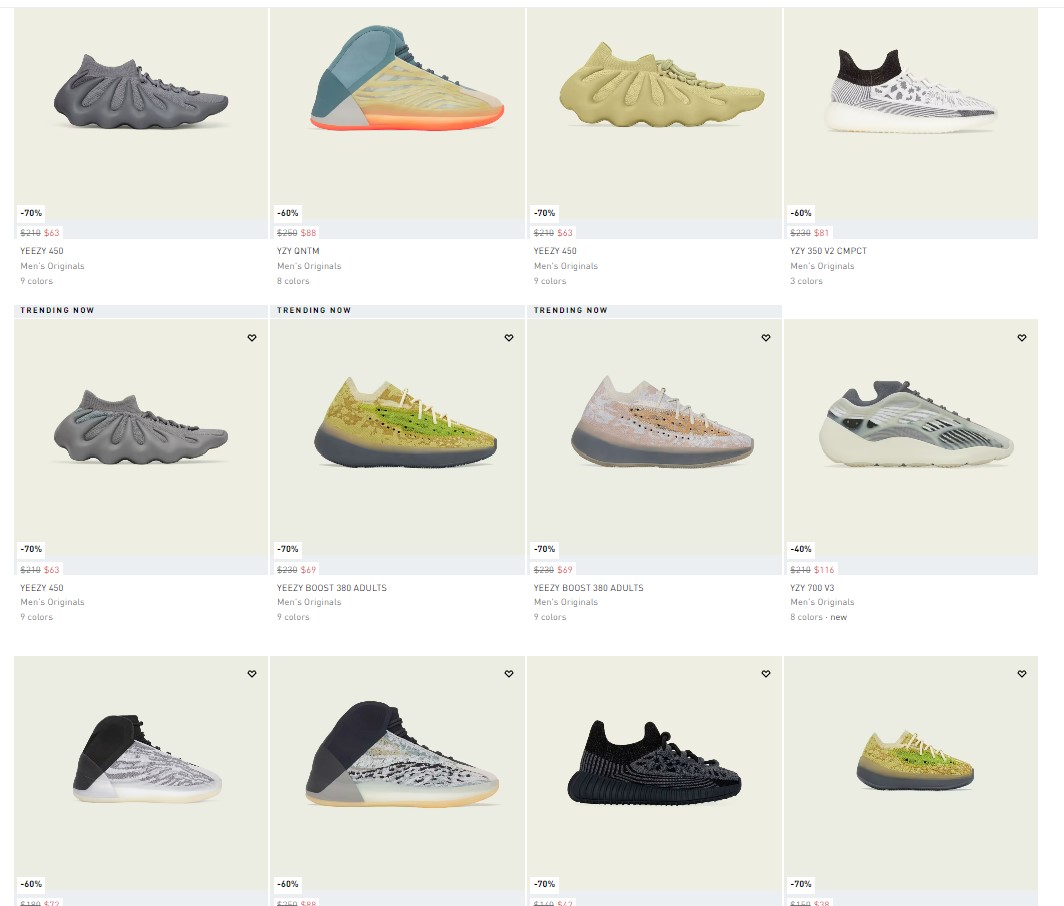The height and width of the screenshot is (906, 1064).
Task: Click heart on black high-top with orange sole
Action: 509,674
